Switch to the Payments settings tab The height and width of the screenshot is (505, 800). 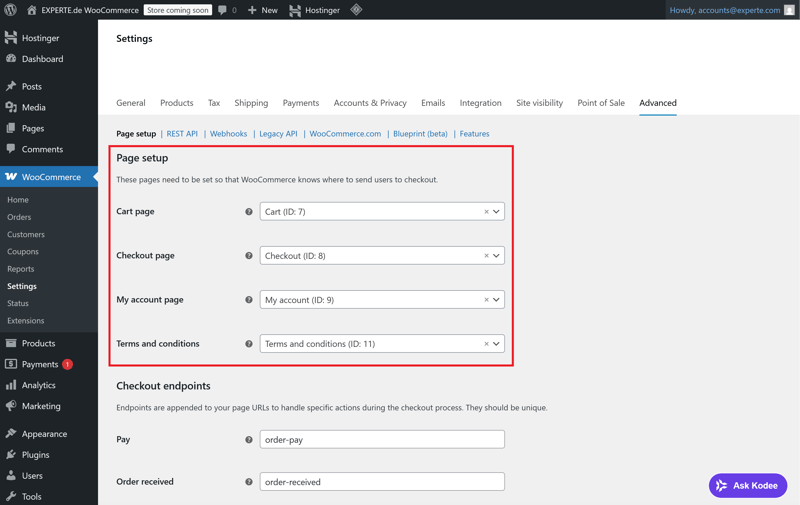click(x=300, y=103)
